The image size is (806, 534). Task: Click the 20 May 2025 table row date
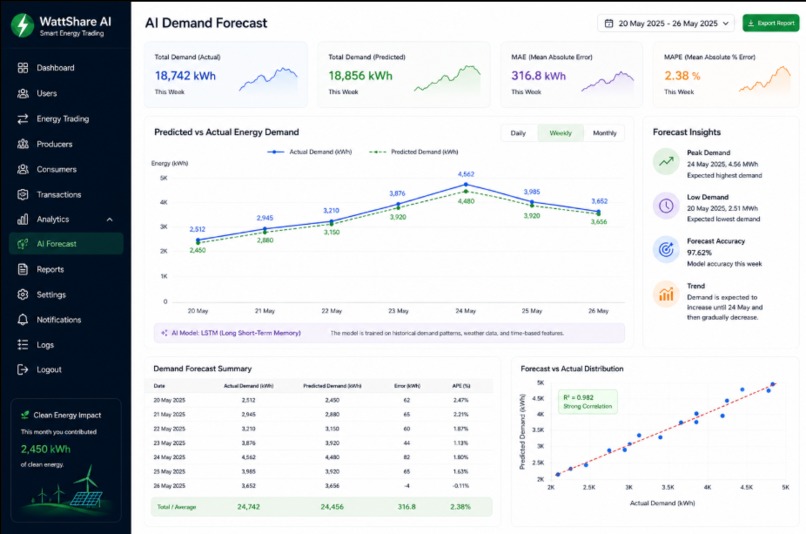pos(169,400)
